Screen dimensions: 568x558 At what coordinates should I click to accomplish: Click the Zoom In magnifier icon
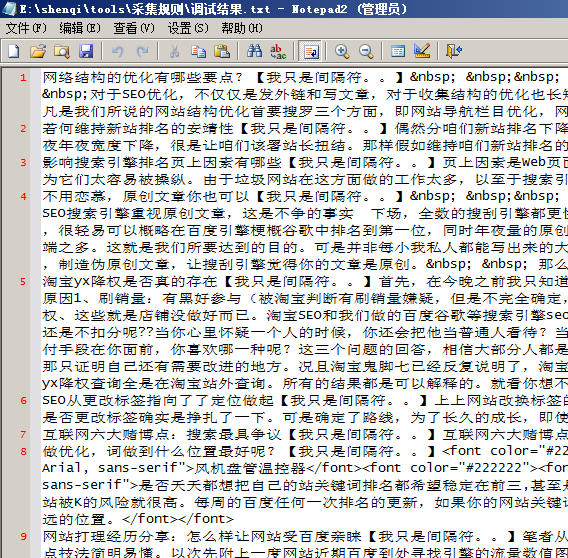[x=342, y=51]
